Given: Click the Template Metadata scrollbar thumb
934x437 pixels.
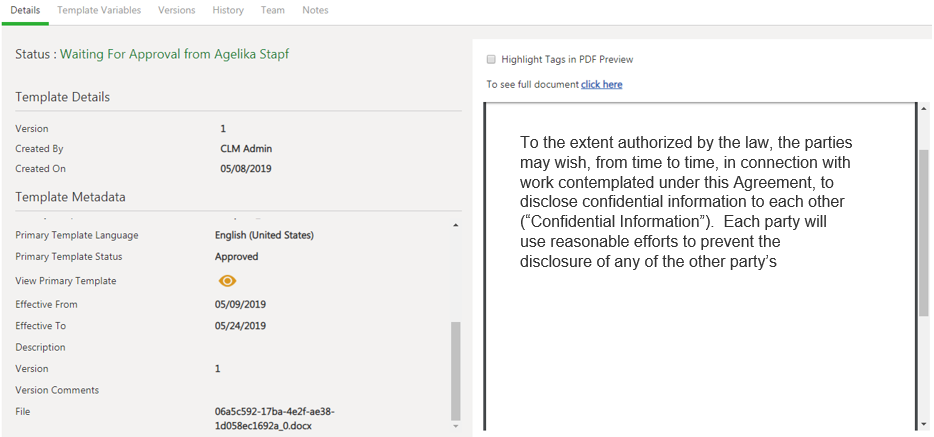Looking at the screenshot, I should [x=456, y=370].
